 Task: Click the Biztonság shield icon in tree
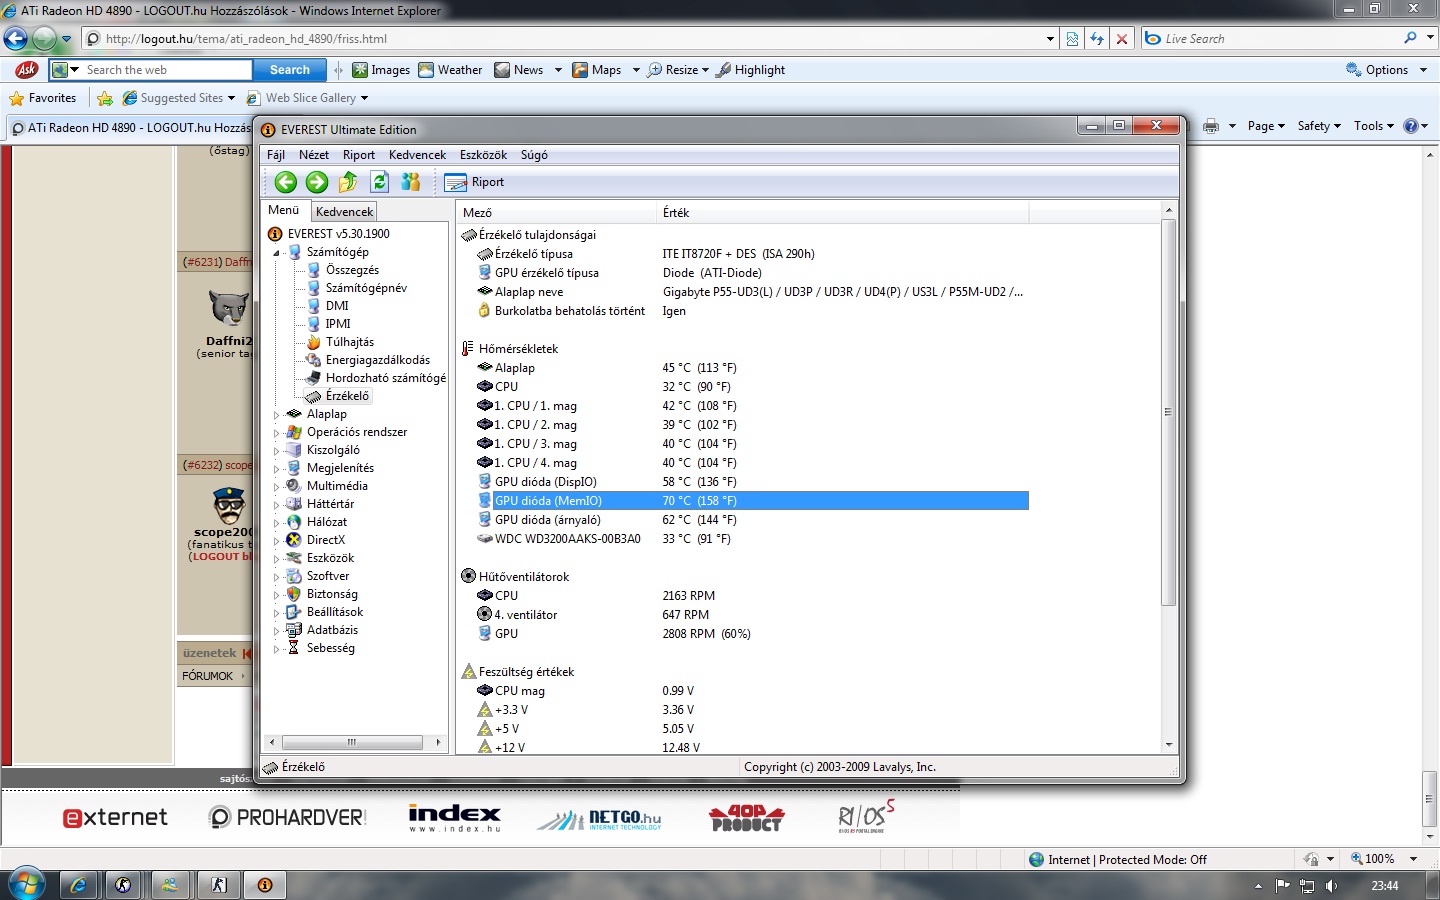[294, 594]
